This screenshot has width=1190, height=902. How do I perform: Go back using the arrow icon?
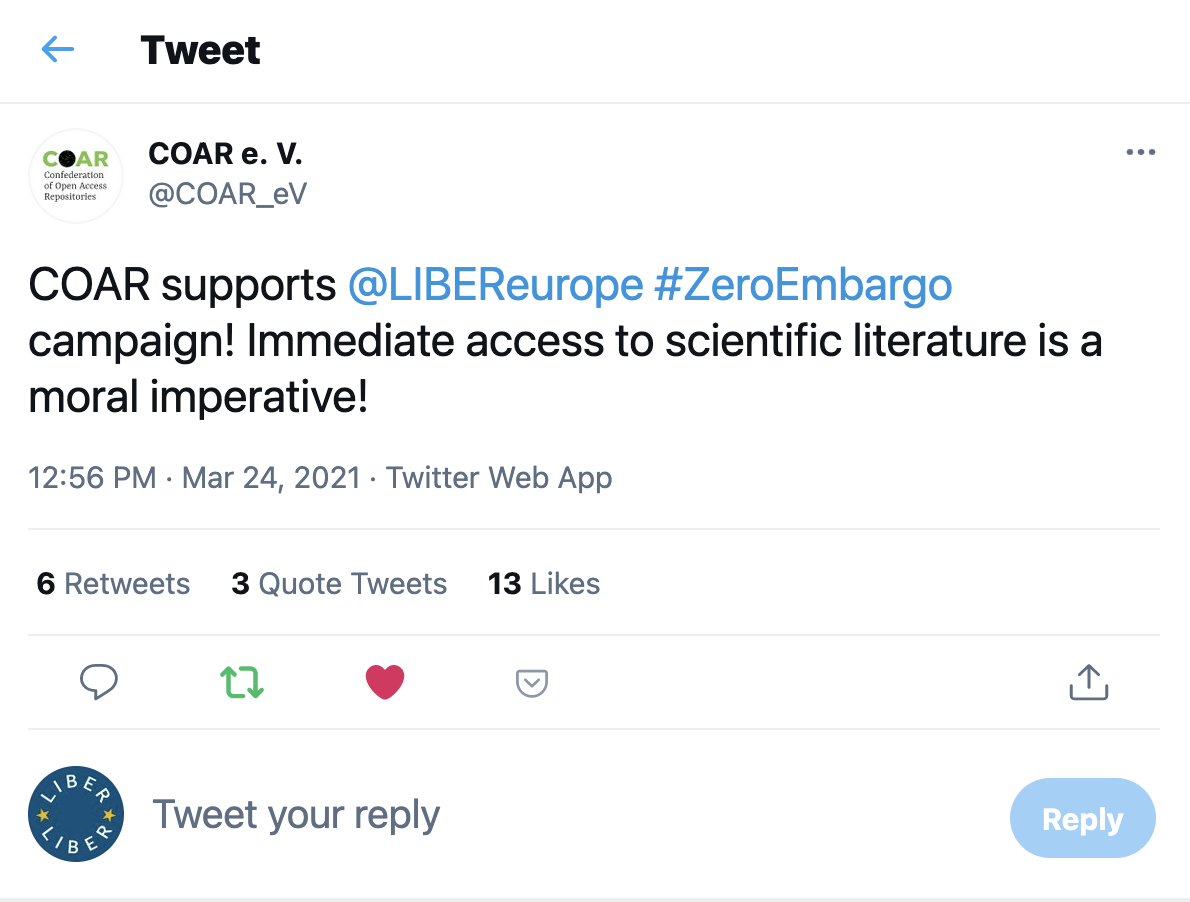pyautogui.click(x=58, y=49)
